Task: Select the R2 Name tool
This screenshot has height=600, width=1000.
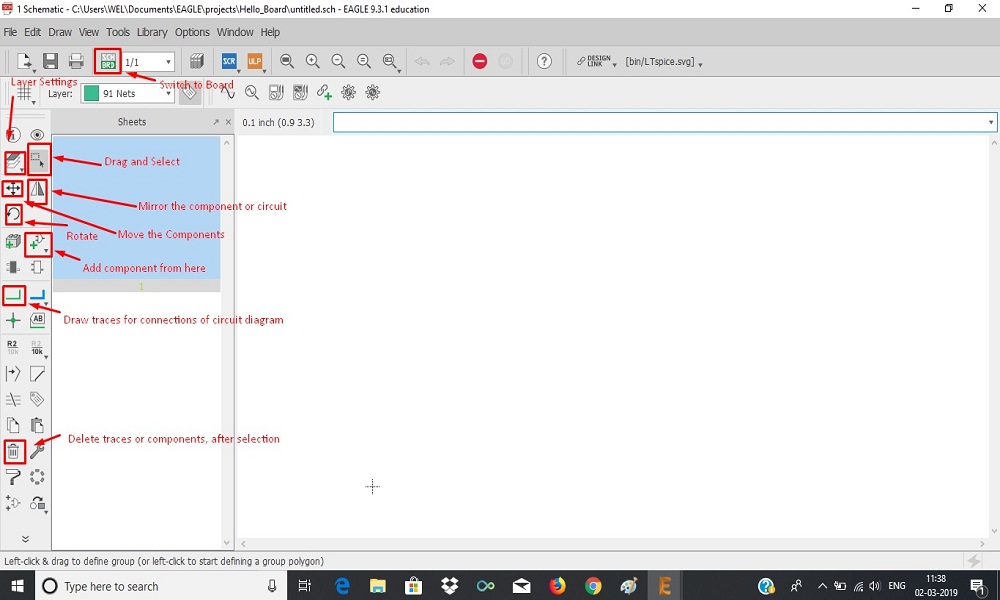Action: [x=13, y=348]
